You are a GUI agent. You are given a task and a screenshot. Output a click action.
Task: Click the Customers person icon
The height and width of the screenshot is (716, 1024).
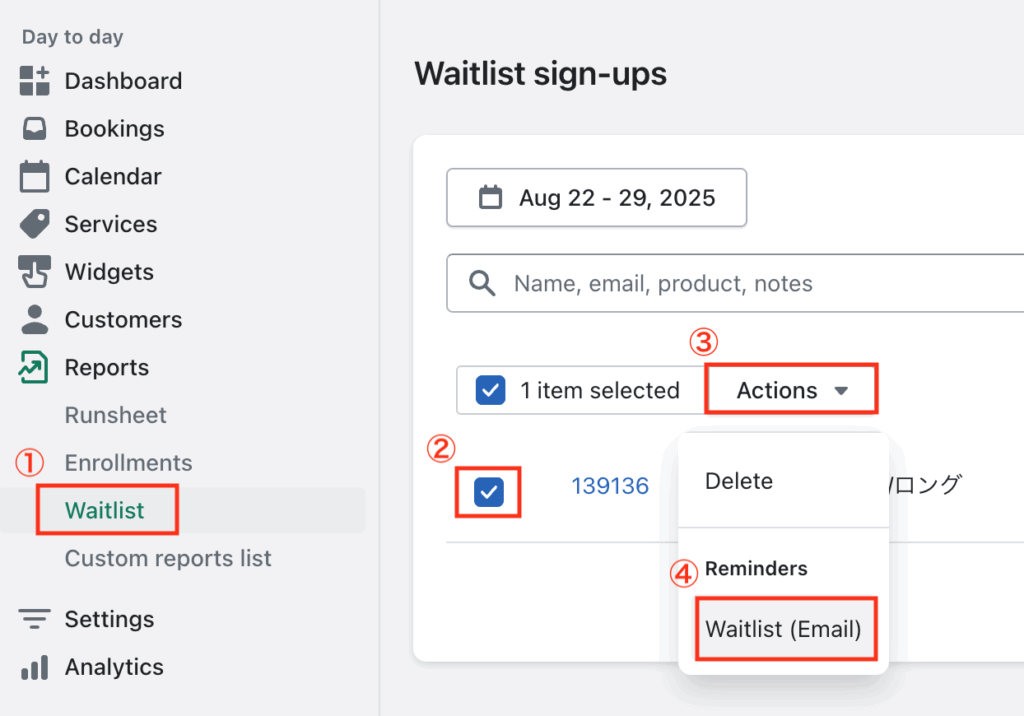35,320
